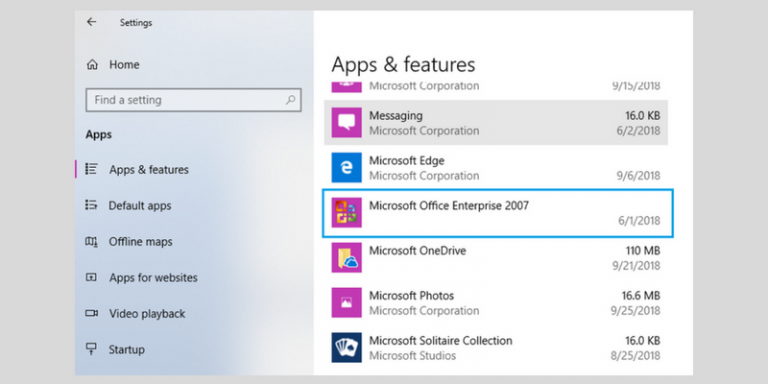The width and height of the screenshot is (768, 384).
Task: Select the Microsoft Office Enterprise 2007 icon
Action: pos(346,213)
